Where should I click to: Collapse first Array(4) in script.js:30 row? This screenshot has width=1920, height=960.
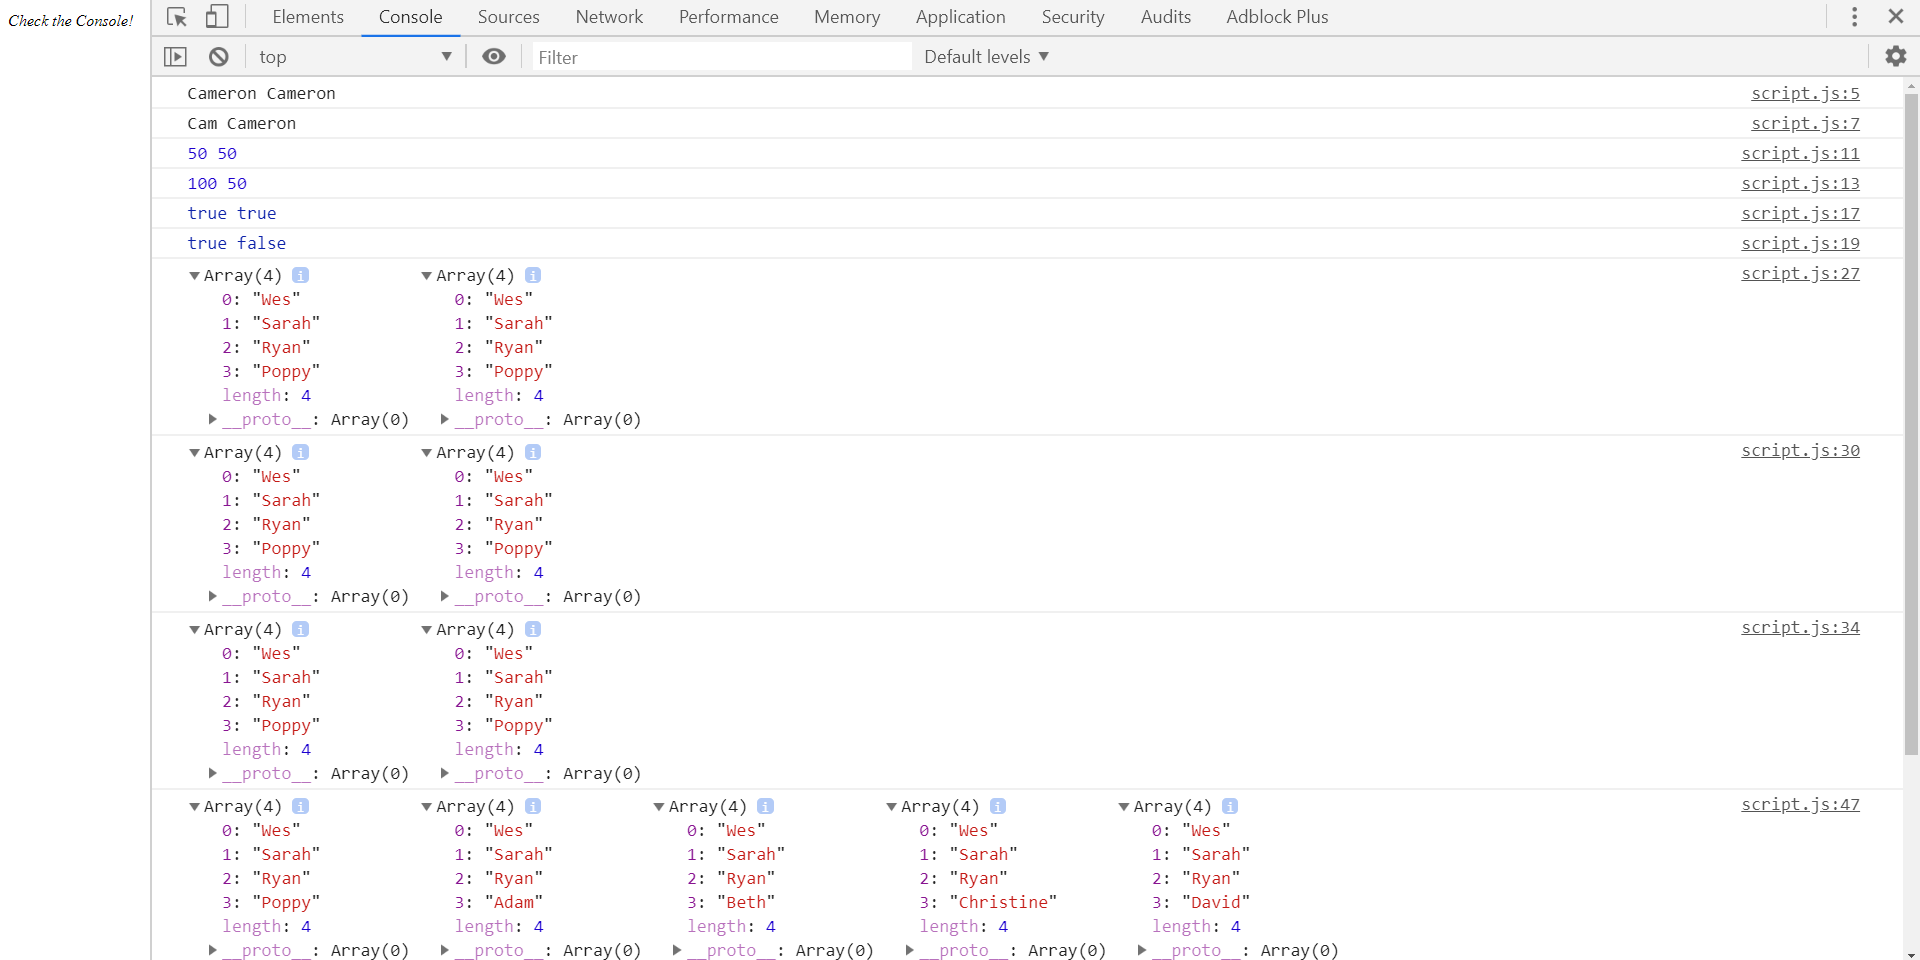[x=194, y=452]
